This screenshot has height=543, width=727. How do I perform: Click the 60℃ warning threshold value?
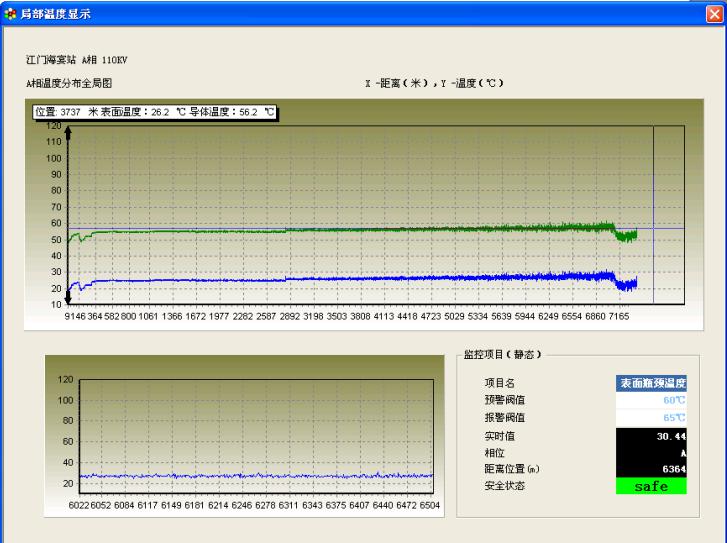[x=651, y=400]
